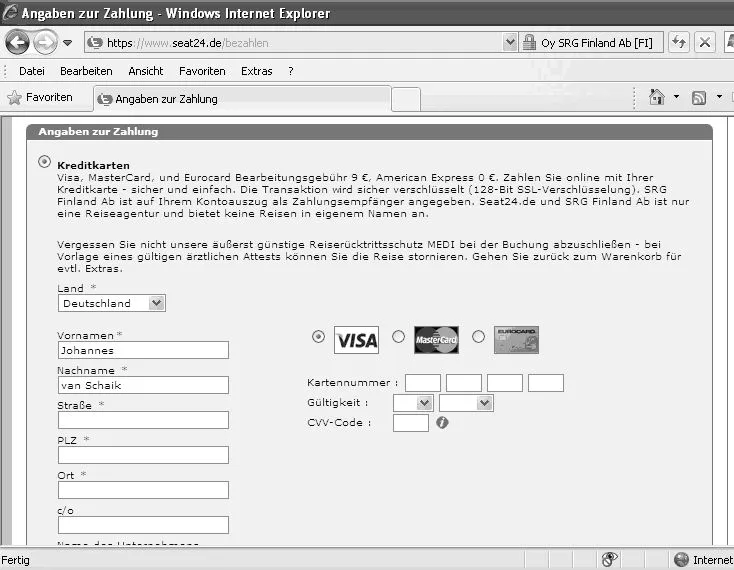This screenshot has height=570, width=734.
Task: Open the Ansicht menu
Action: click(146, 71)
